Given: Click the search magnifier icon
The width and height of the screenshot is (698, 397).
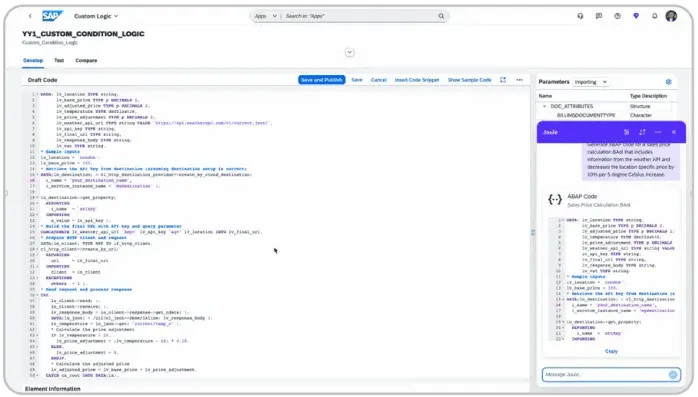Looking at the screenshot, I should (x=441, y=16).
